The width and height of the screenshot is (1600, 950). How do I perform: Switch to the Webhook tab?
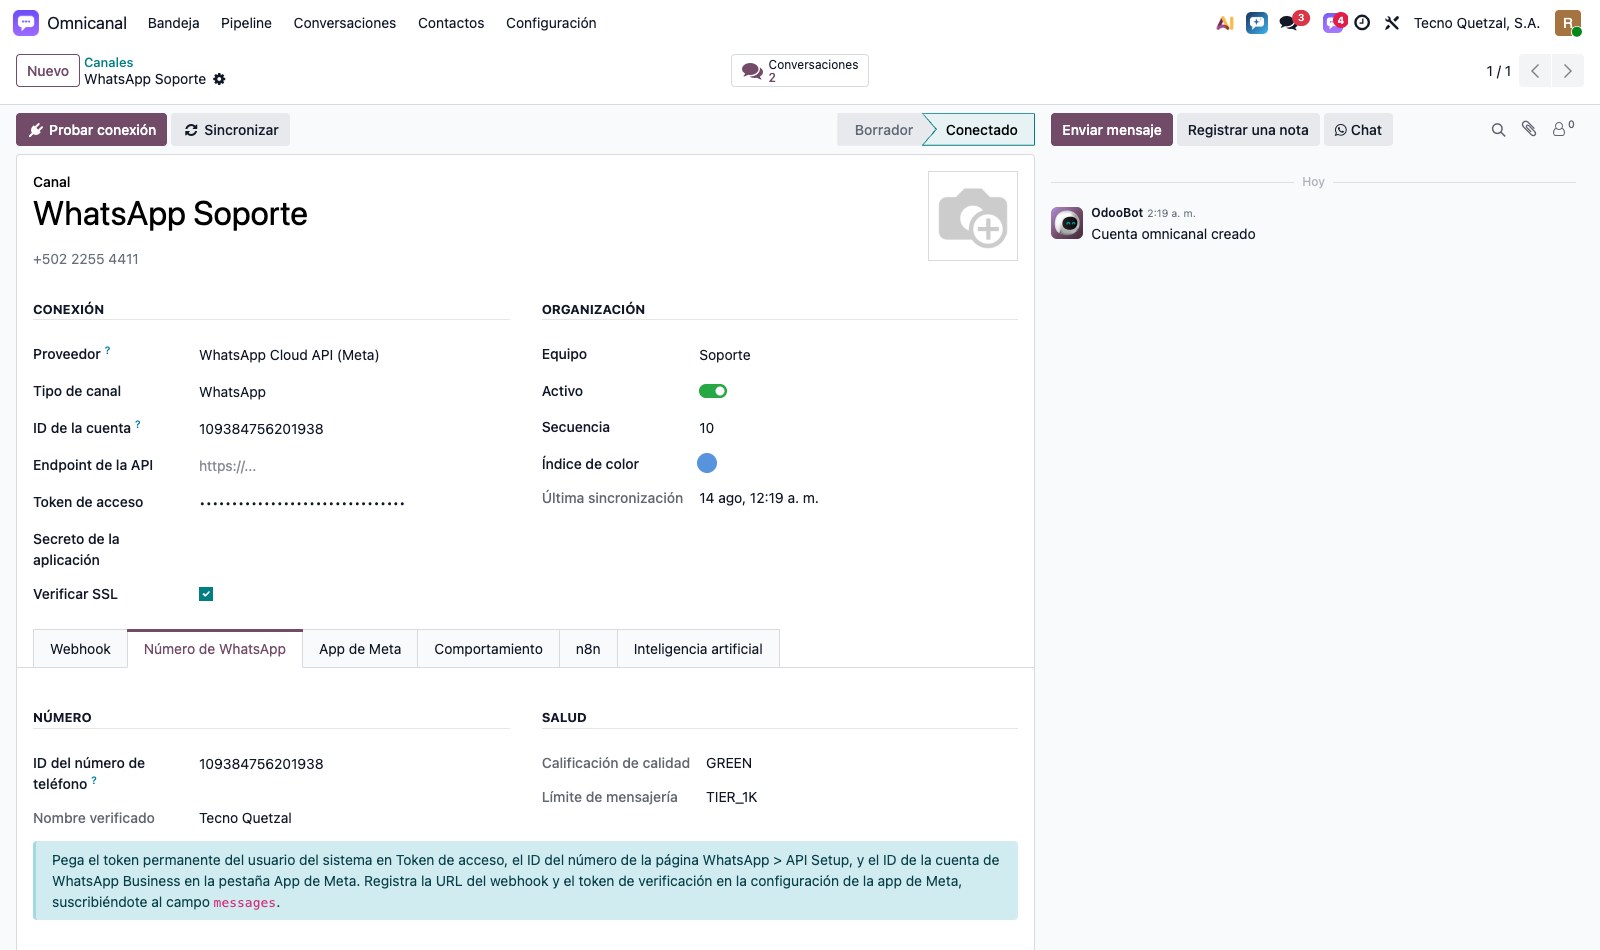tap(80, 649)
